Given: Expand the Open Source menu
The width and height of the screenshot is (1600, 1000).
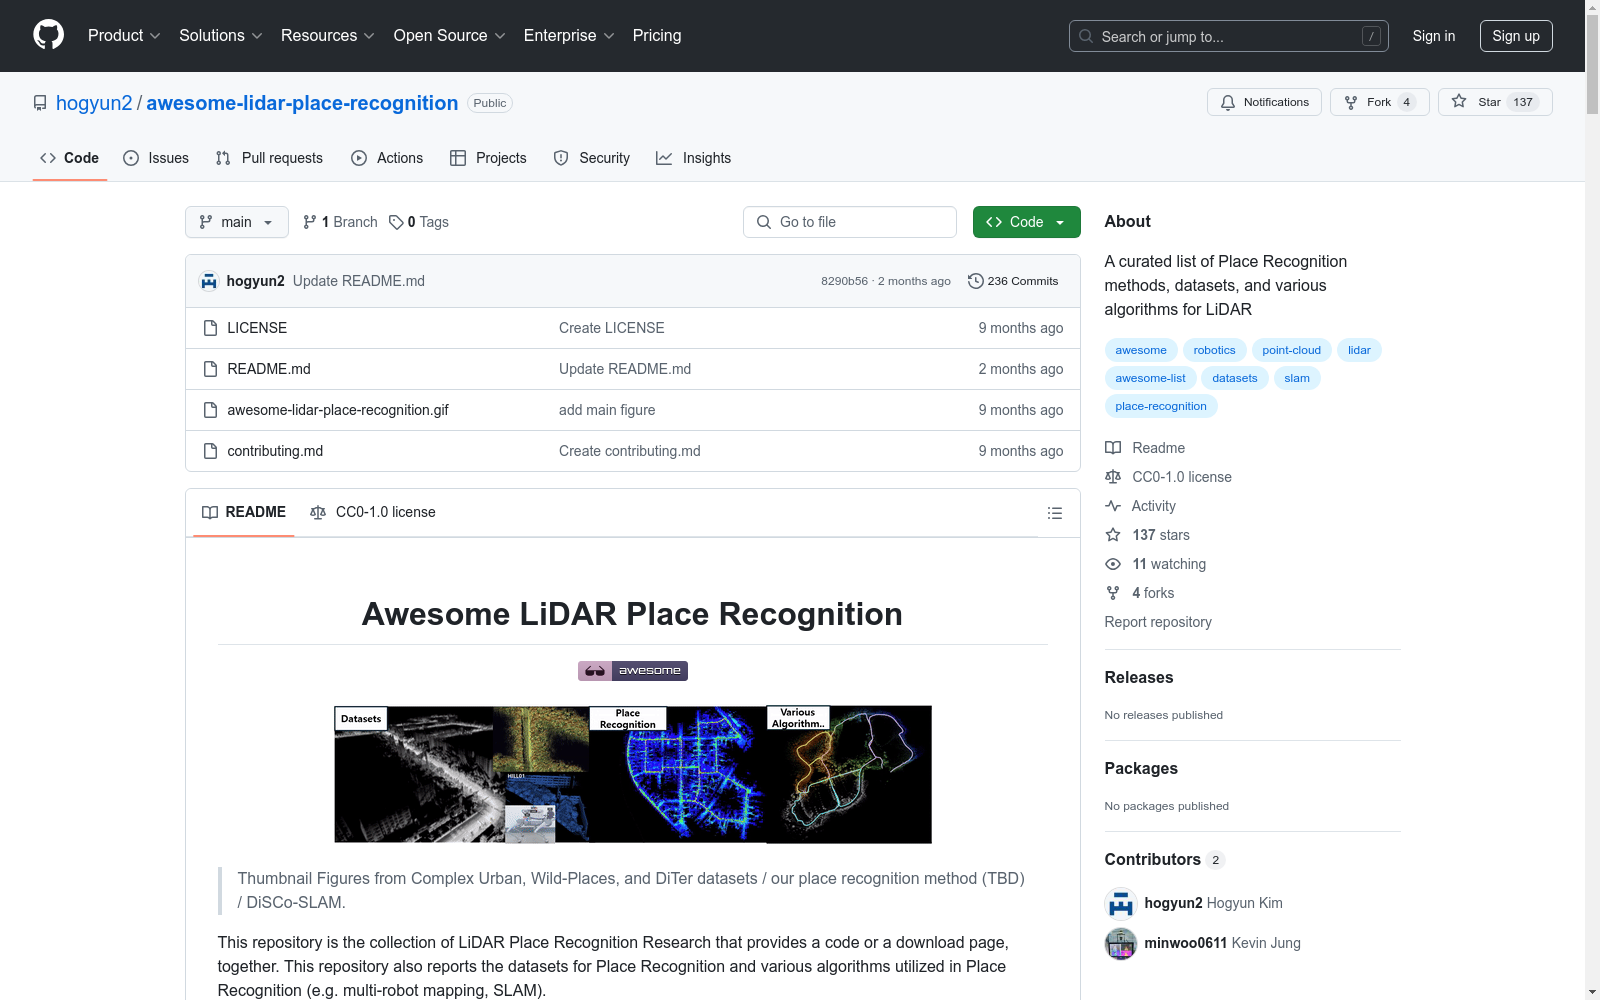Looking at the screenshot, I should coord(450,36).
